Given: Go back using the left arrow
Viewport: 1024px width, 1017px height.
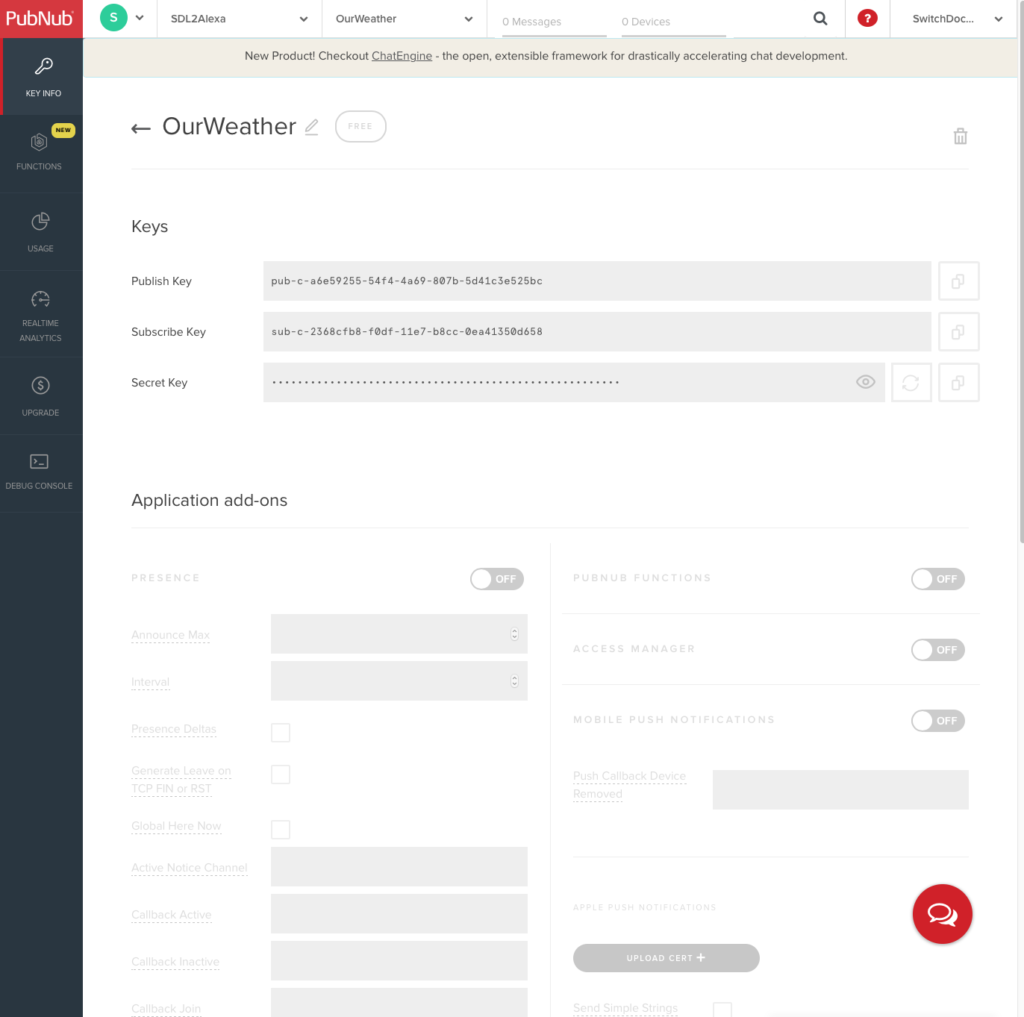Looking at the screenshot, I should pos(140,129).
